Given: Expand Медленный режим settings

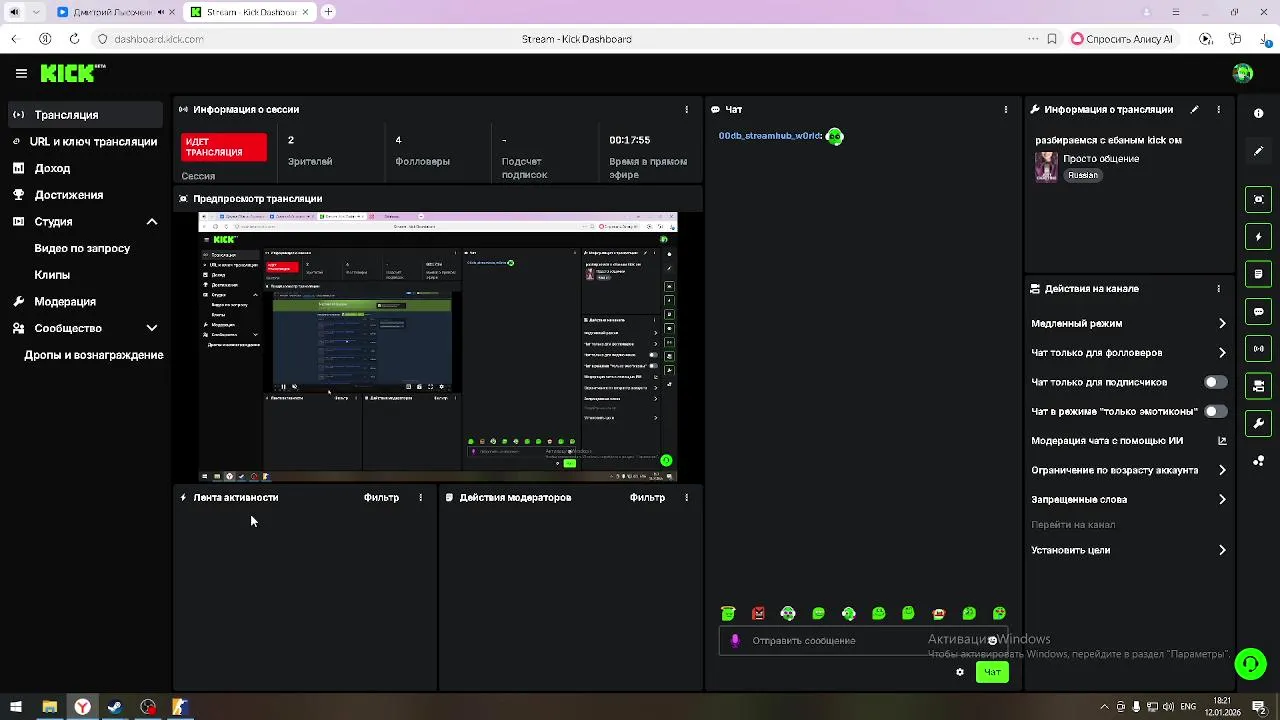Looking at the screenshot, I should point(1129,323).
